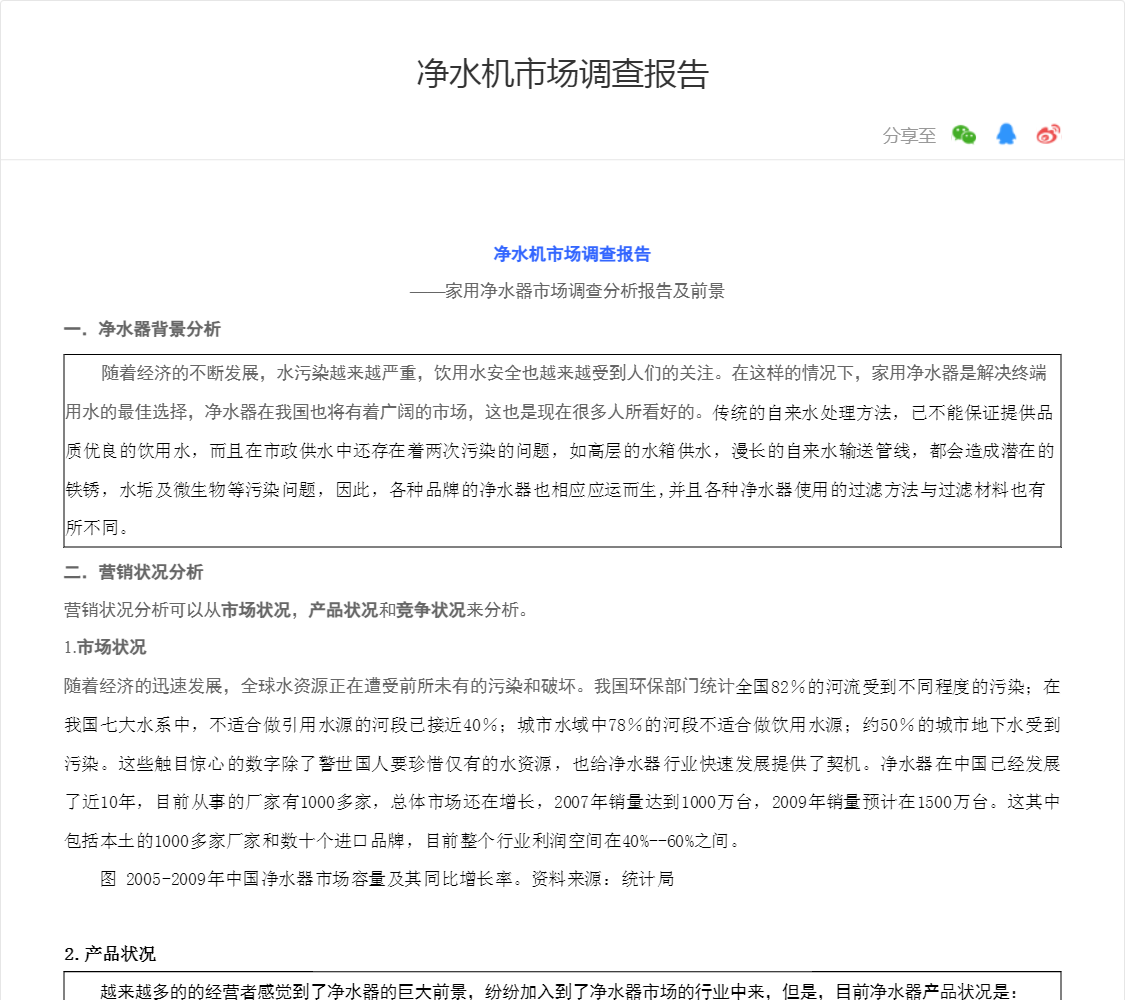Share the report to QQ
The width and height of the screenshot is (1125, 1000).
point(1006,134)
